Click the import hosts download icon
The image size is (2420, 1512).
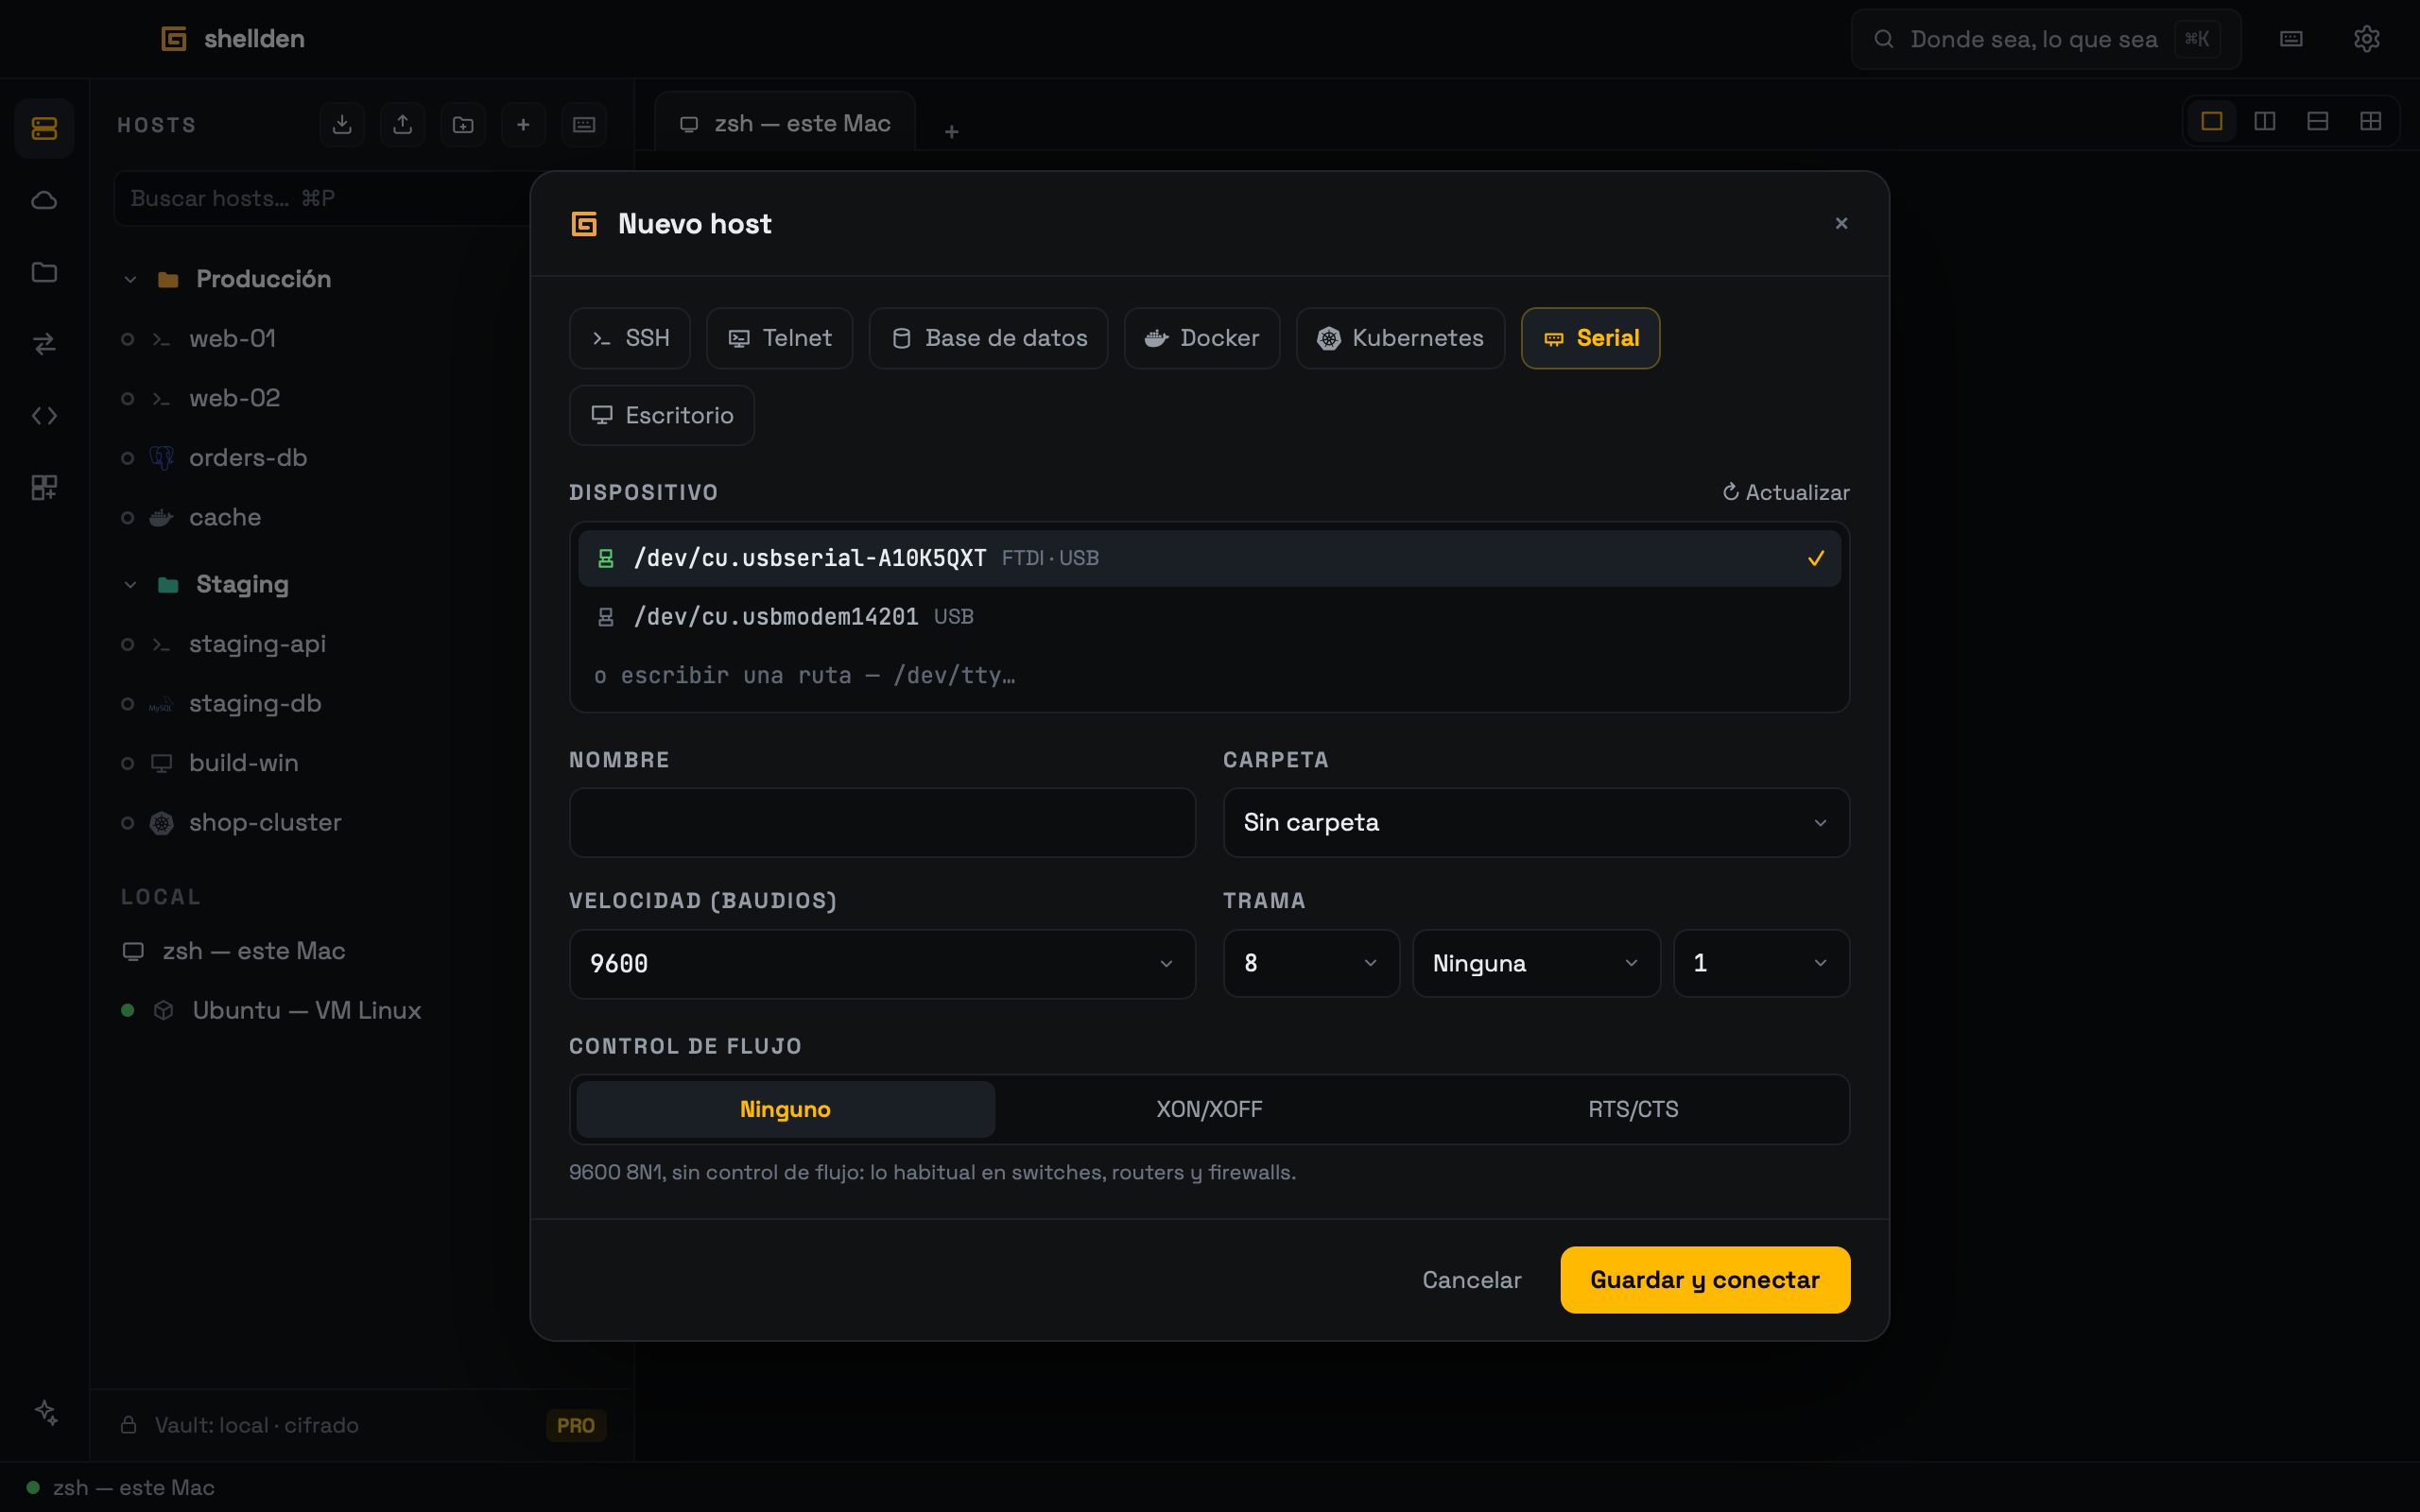click(x=342, y=124)
